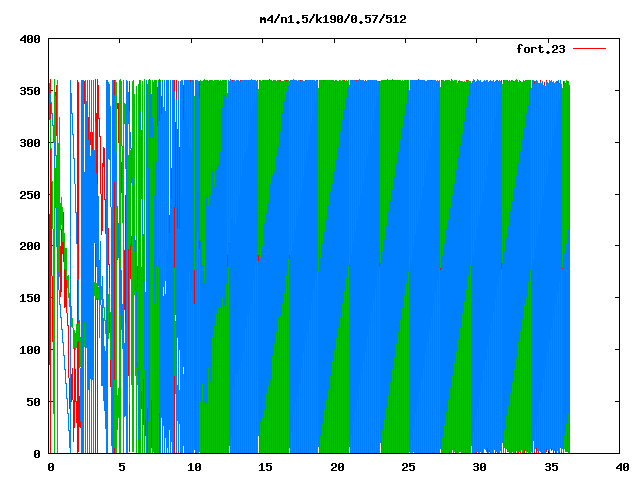
Task: Click y-axis label 50
Action: 33,402
